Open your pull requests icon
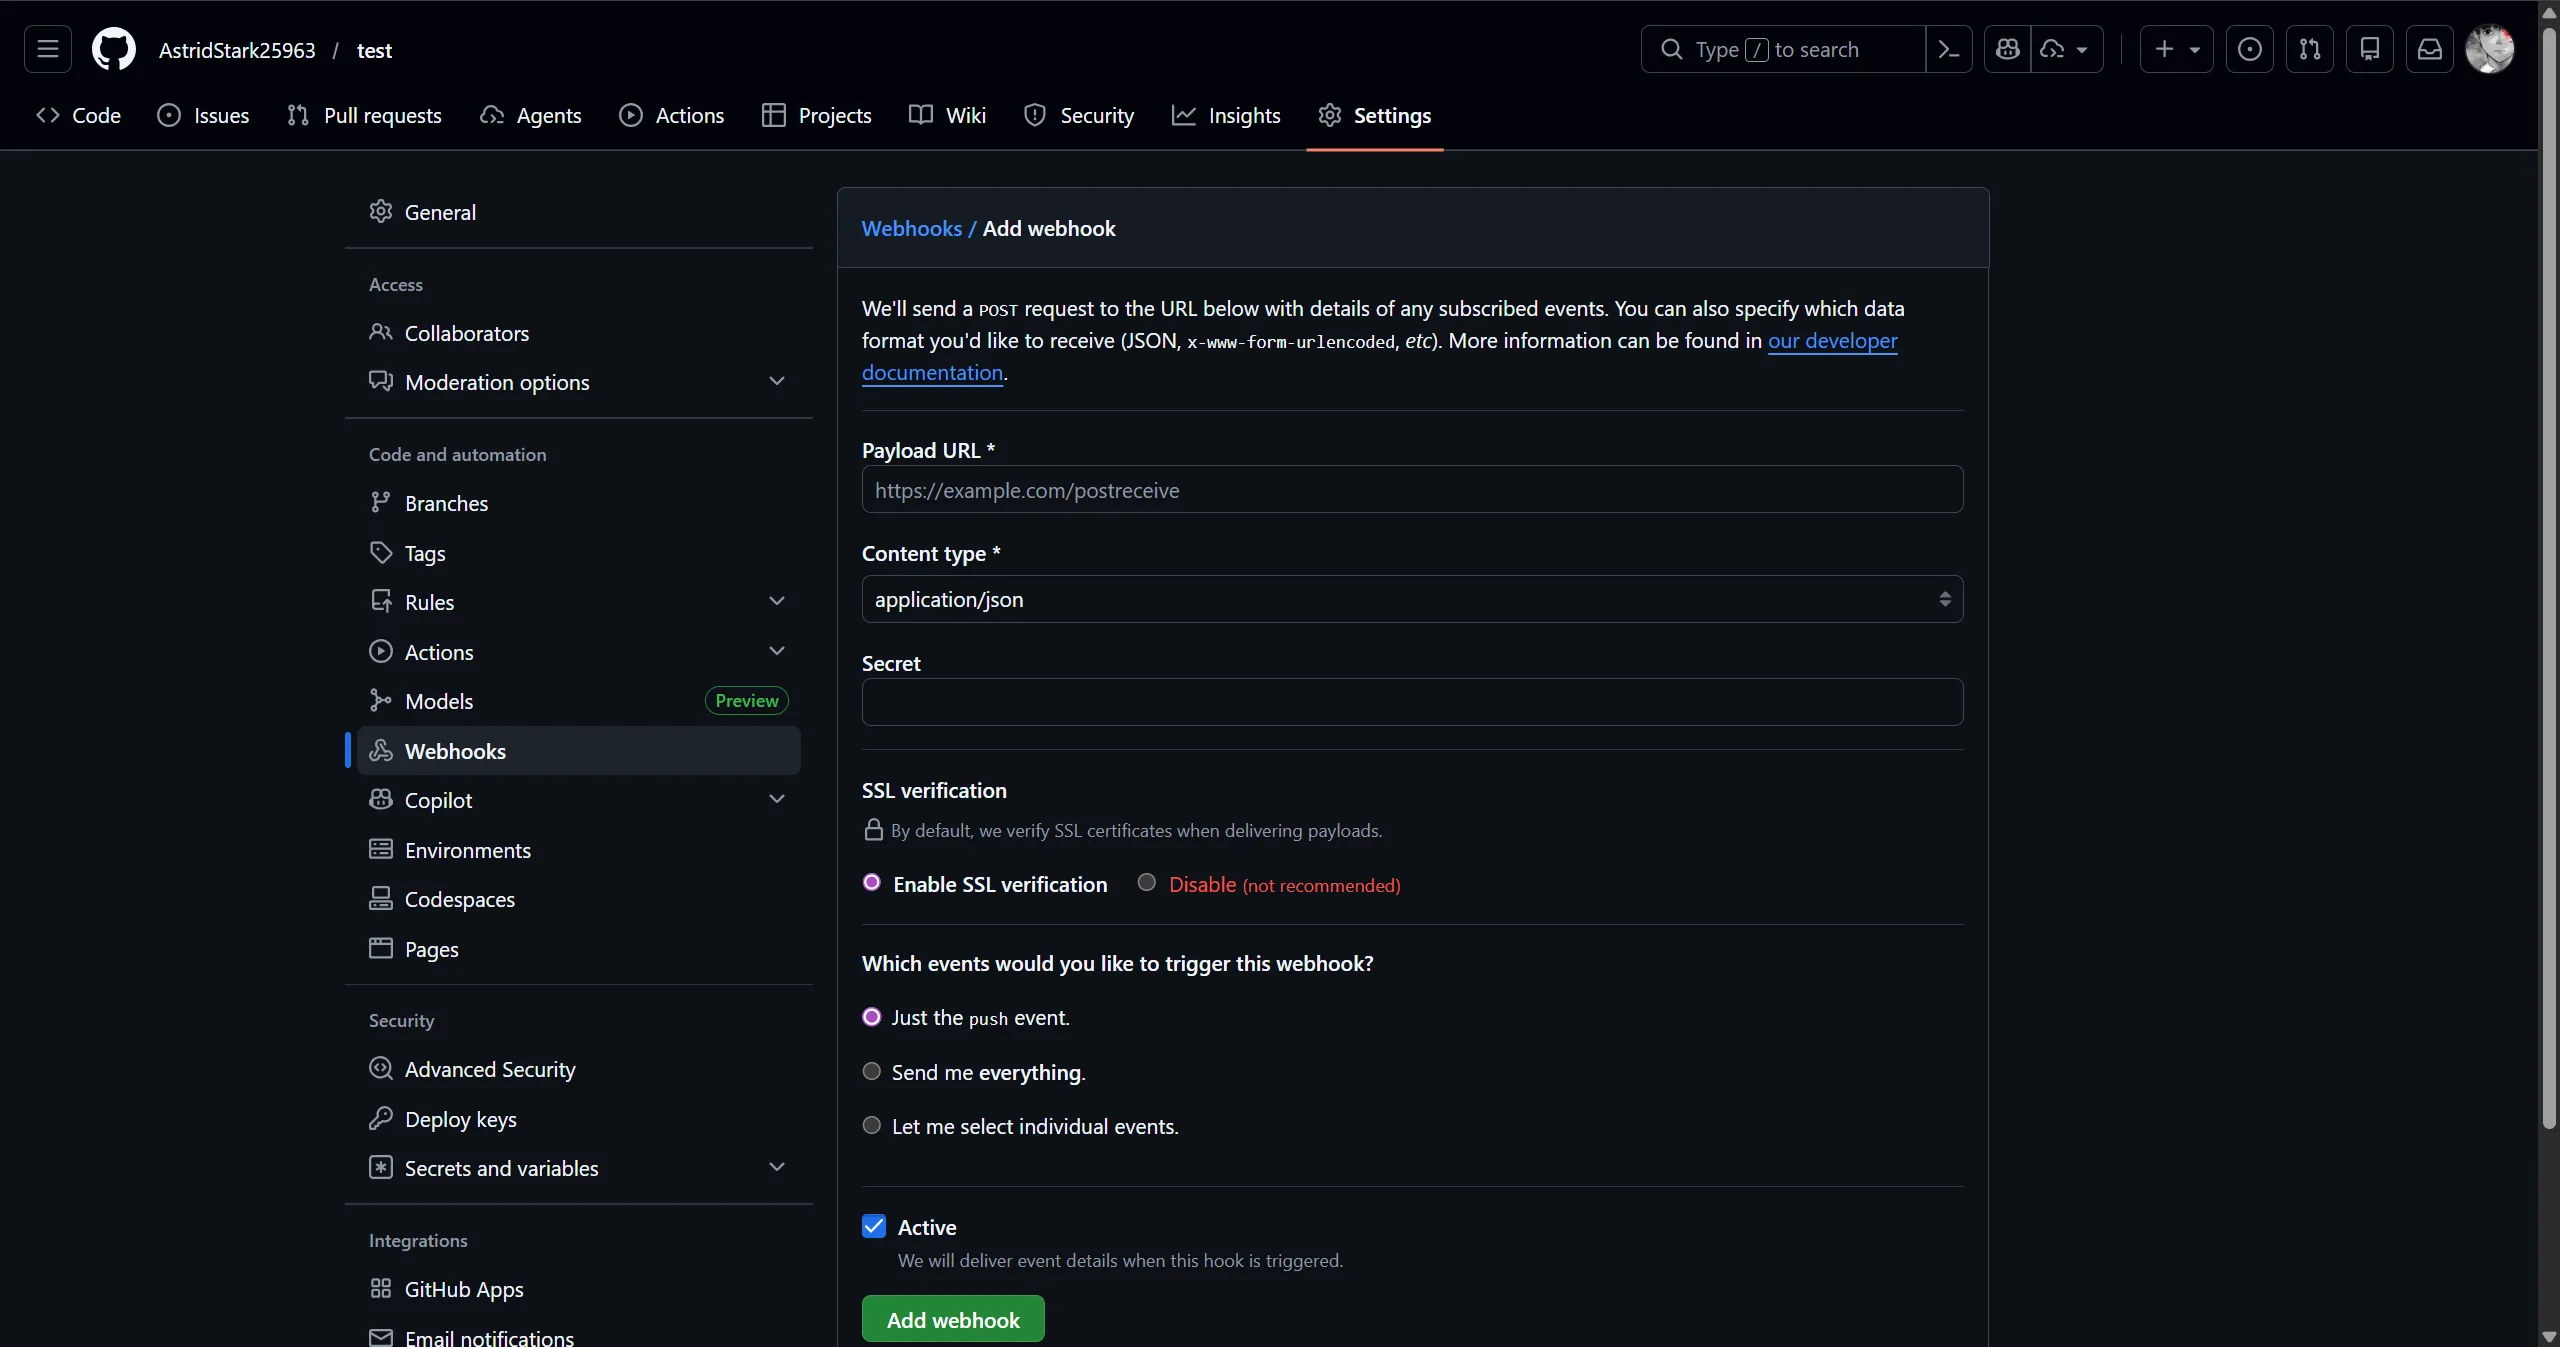This screenshot has height=1347, width=2560. tap(2311, 49)
